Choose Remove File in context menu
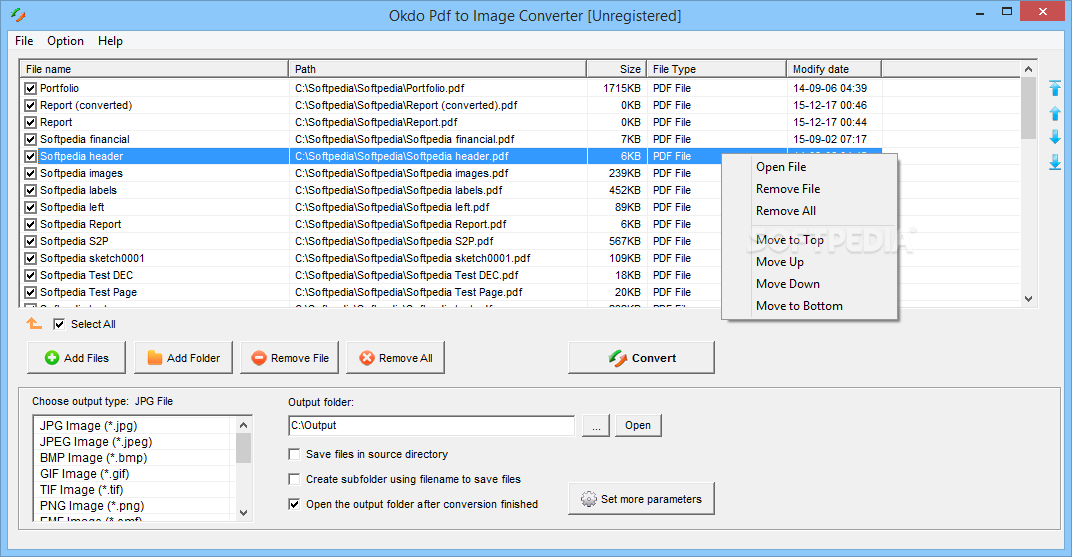Viewport: 1072px width, 557px height. point(809,189)
